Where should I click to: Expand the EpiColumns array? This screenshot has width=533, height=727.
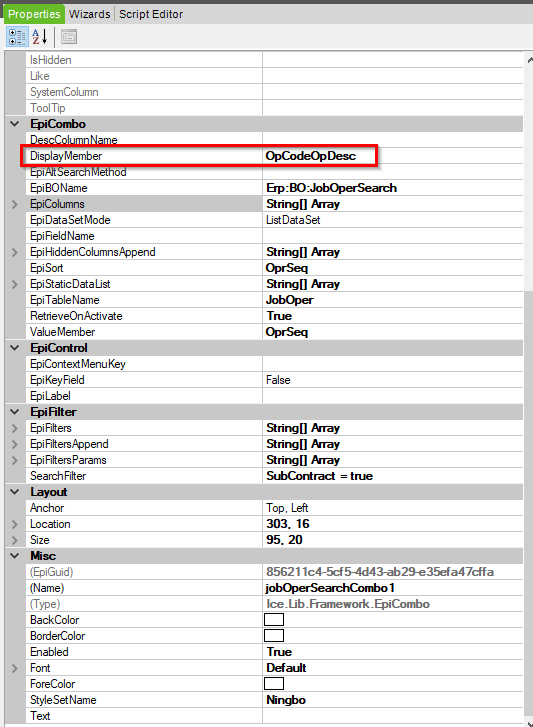click(15, 204)
